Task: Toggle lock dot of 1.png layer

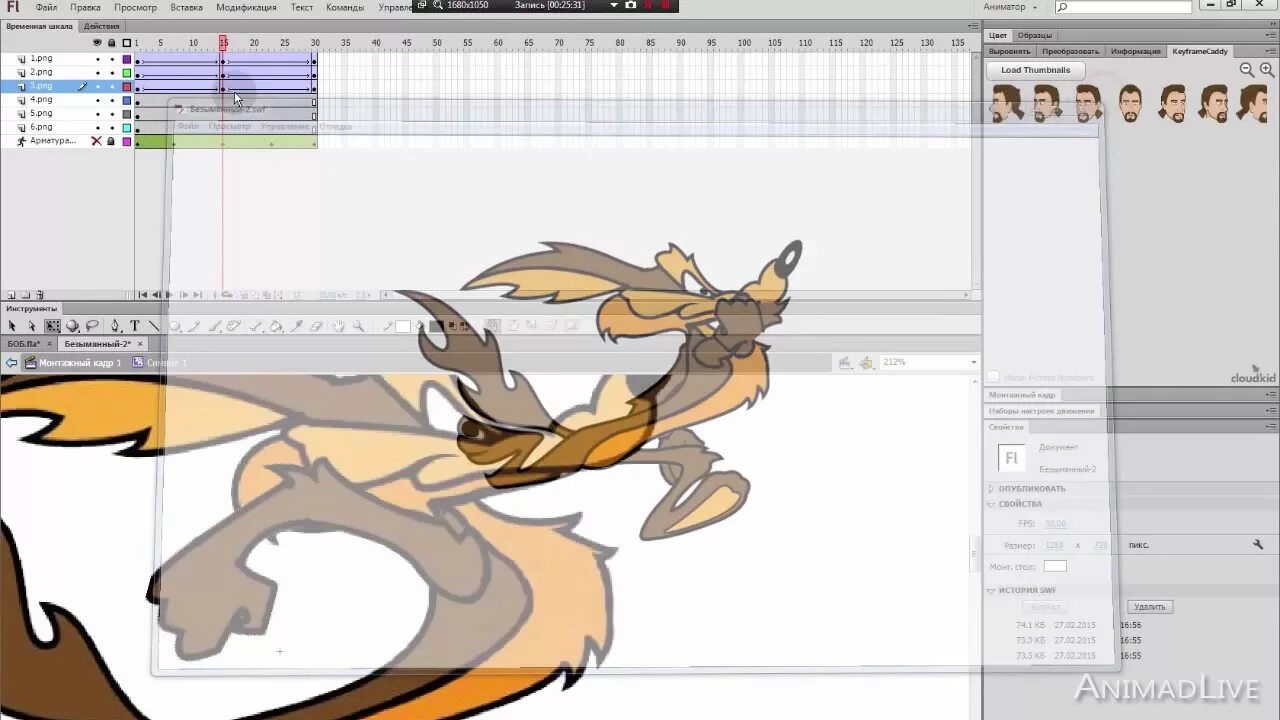Action: click(x=112, y=59)
